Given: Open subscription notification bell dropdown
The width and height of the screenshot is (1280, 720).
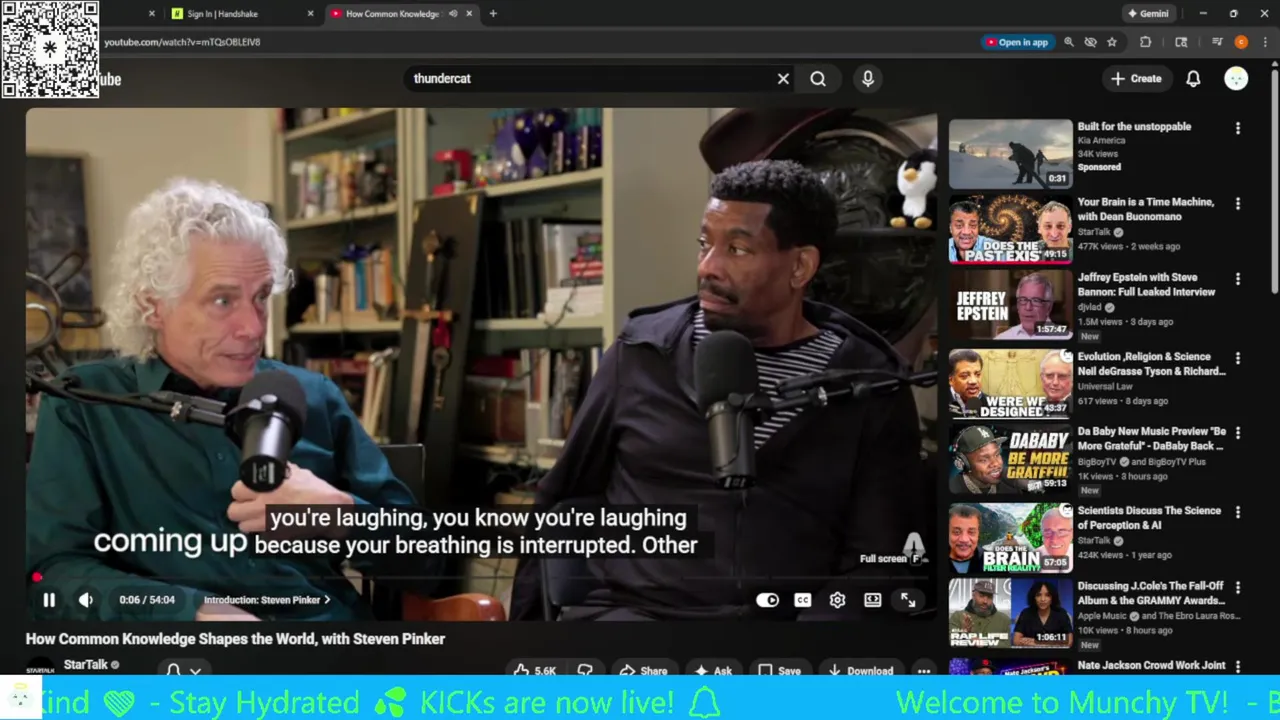Looking at the screenshot, I should tap(184, 670).
